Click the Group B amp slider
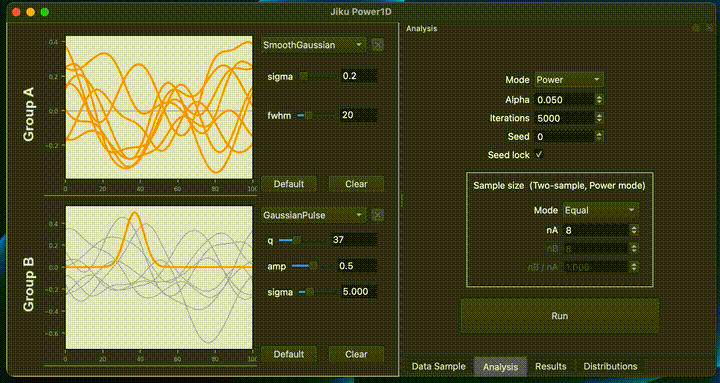This screenshot has height=383, width=720. 312,265
